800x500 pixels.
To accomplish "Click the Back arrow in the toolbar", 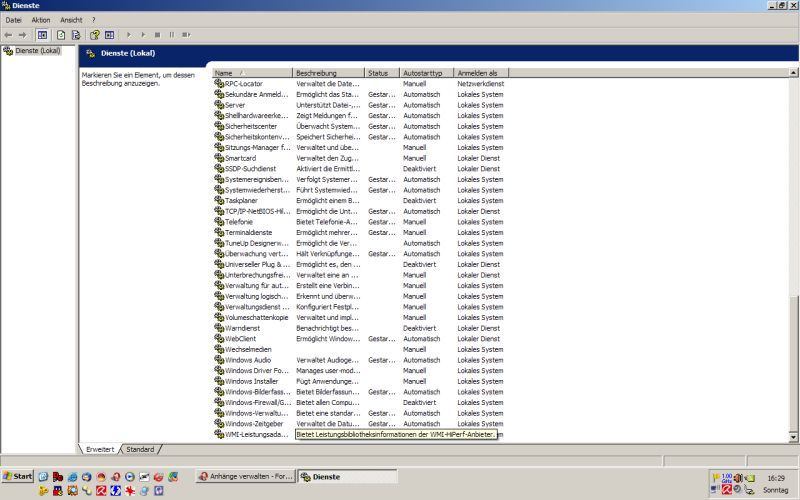I will 8,35.
